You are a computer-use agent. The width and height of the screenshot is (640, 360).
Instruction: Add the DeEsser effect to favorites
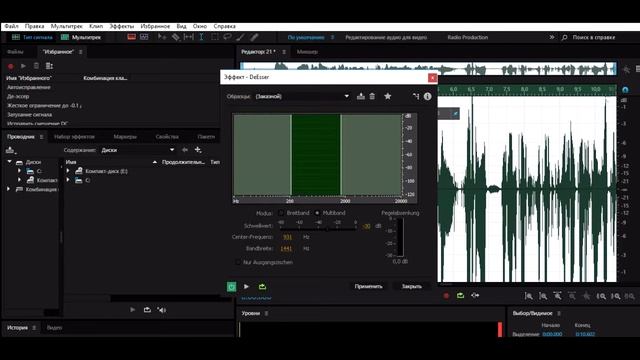coord(388,96)
